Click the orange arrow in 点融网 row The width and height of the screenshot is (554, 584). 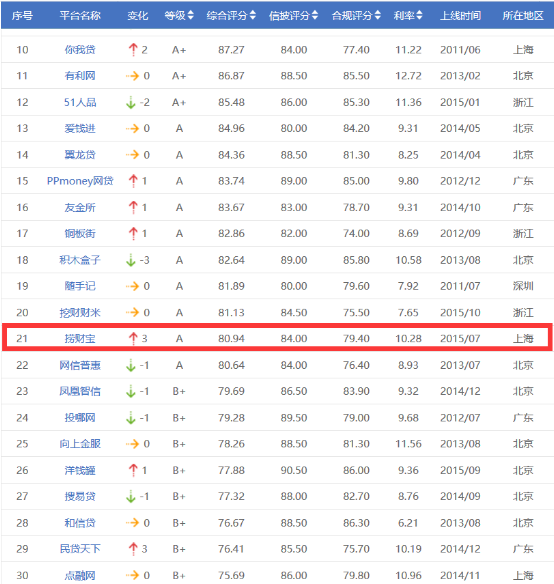tap(132, 575)
